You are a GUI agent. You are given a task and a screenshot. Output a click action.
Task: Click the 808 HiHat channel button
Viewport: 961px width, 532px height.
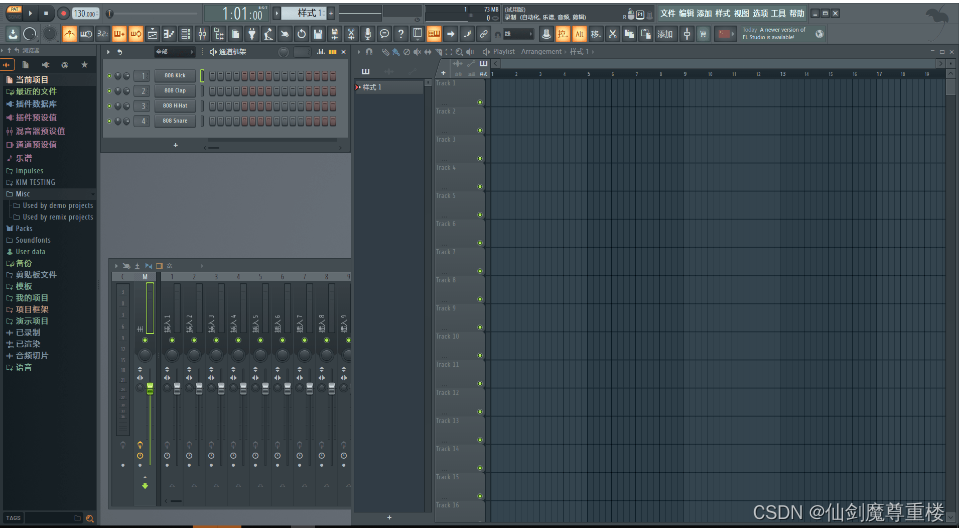pyautogui.click(x=175, y=106)
